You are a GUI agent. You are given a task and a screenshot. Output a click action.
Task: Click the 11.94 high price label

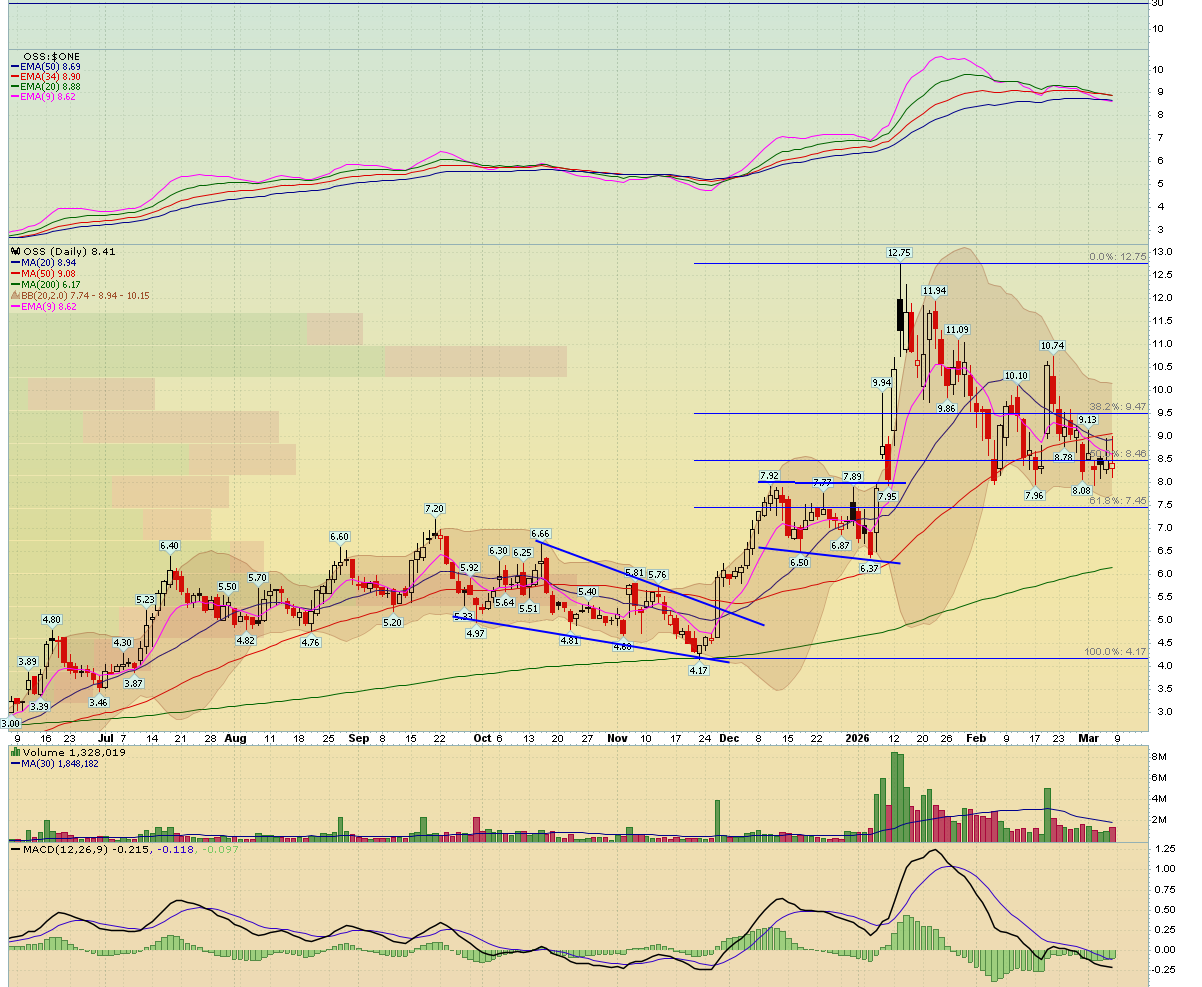tap(934, 290)
